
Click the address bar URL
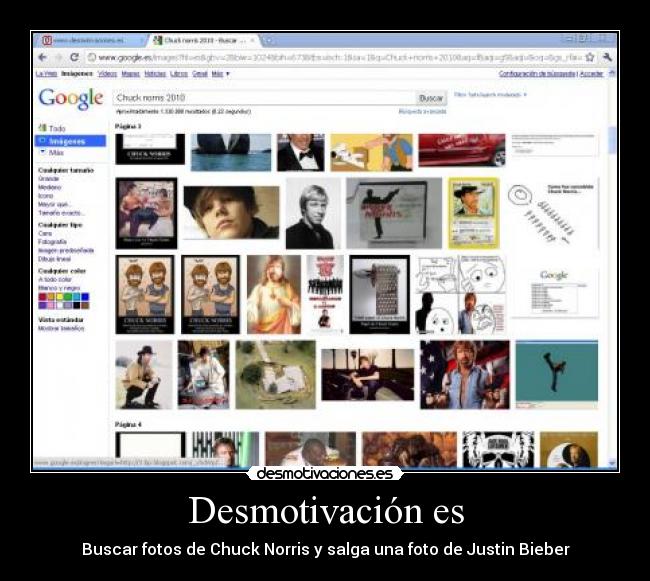tap(340, 57)
